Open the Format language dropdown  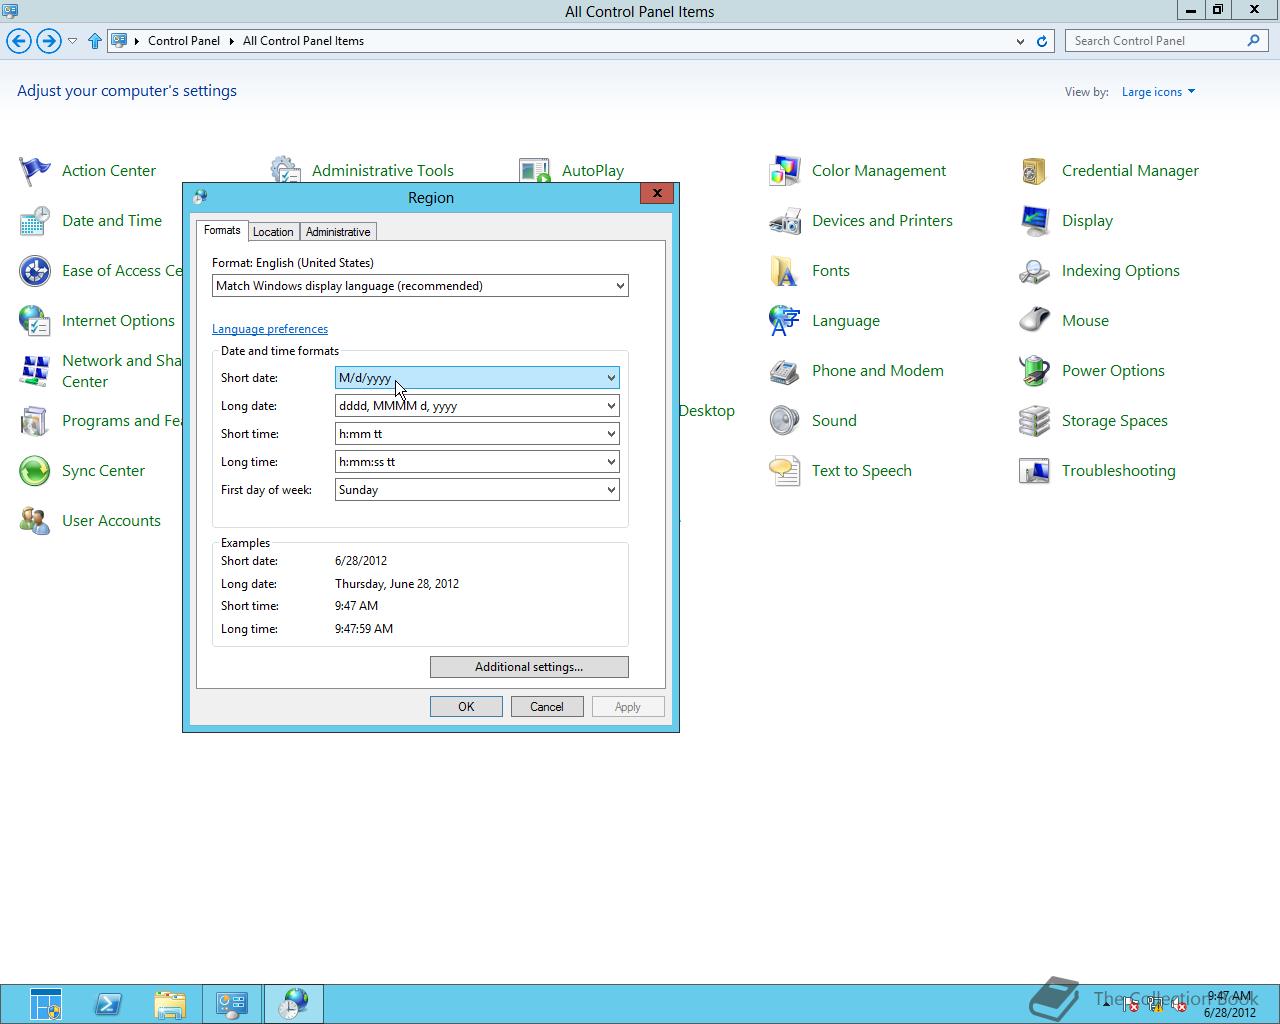point(420,286)
